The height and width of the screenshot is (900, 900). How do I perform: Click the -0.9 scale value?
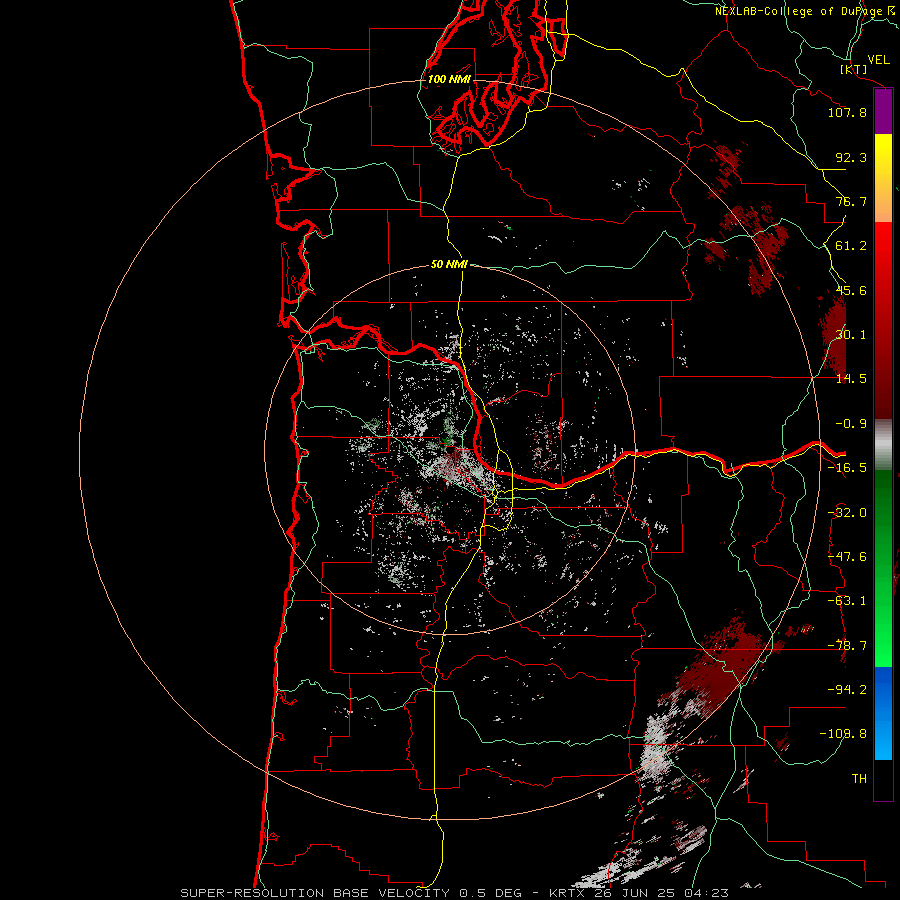pos(851,424)
